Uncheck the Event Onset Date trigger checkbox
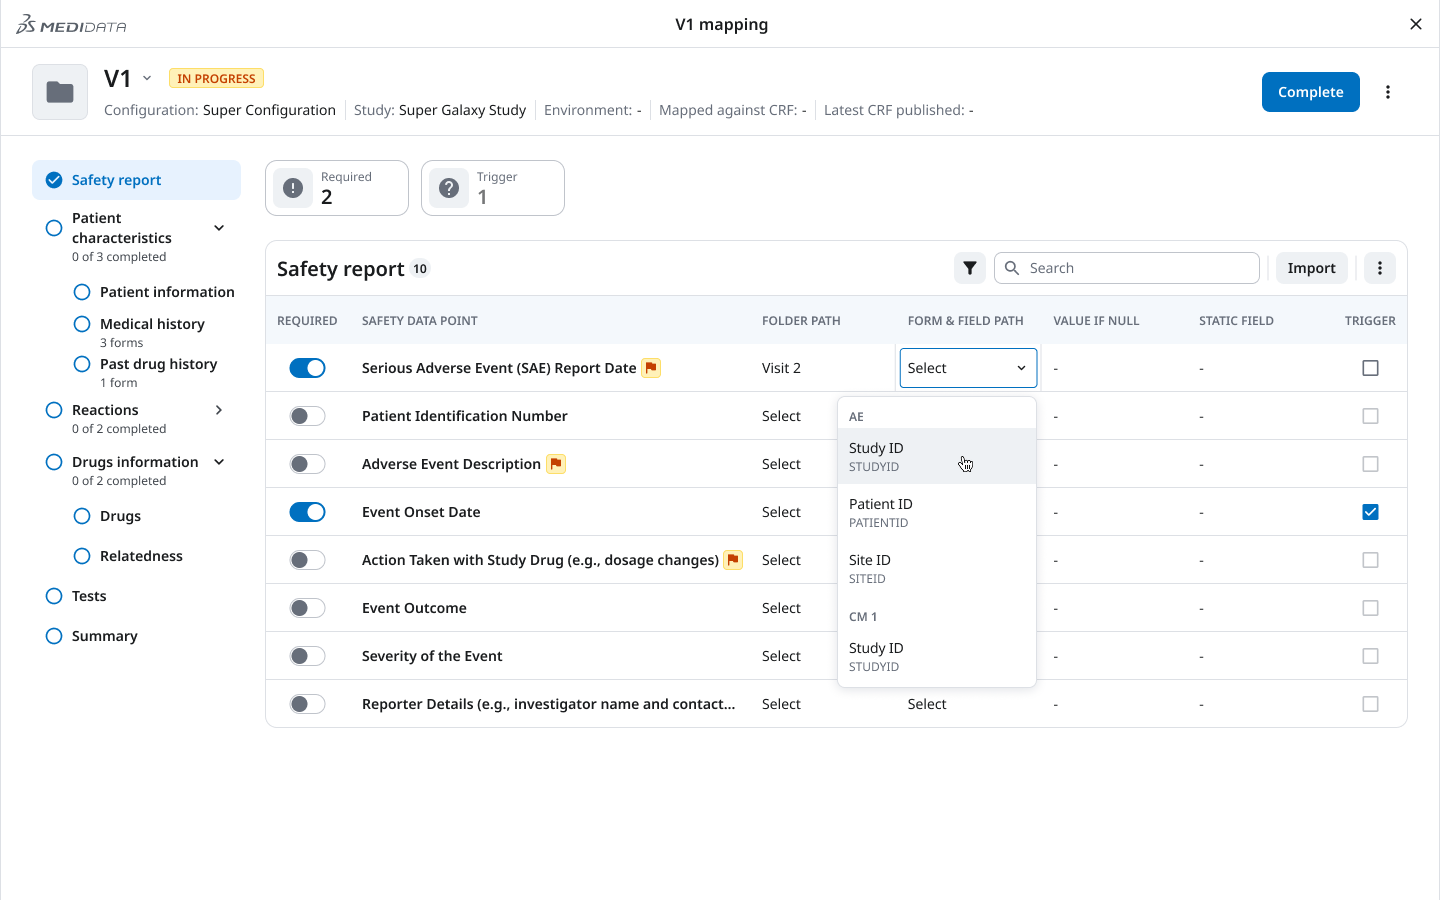The image size is (1440, 900). tap(1370, 511)
